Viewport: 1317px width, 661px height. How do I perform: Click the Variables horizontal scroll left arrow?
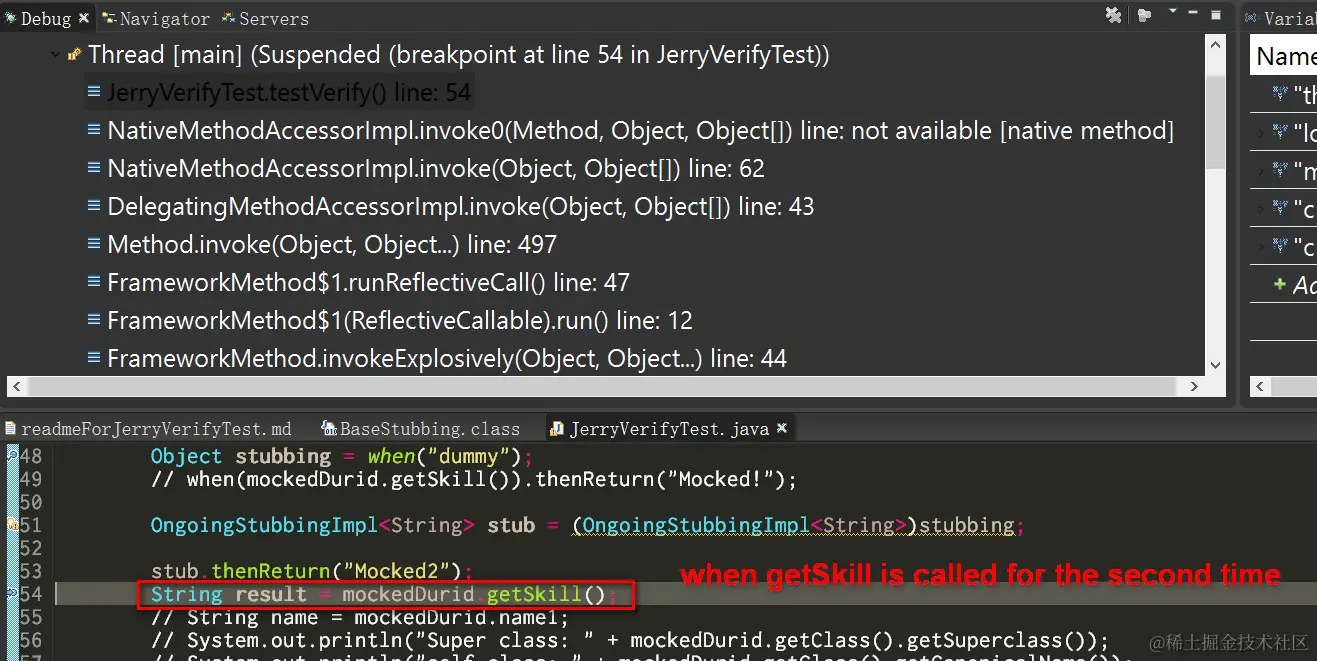pyautogui.click(x=1261, y=386)
